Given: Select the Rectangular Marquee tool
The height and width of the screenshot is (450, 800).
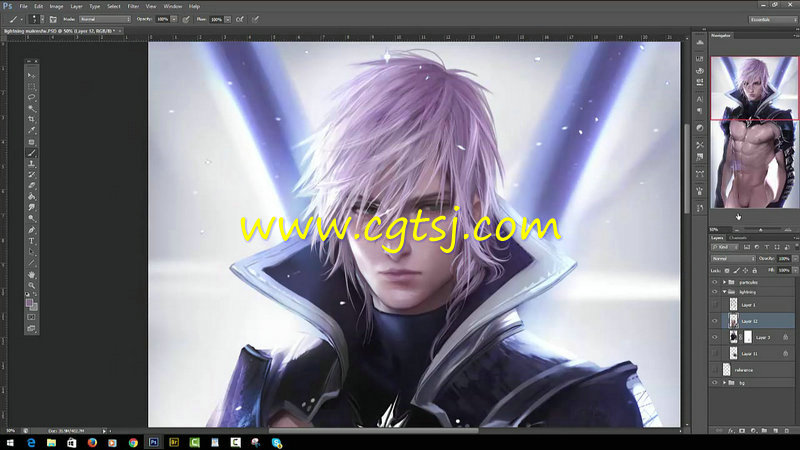Looking at the screenshot, I should [x=32, y=86].
